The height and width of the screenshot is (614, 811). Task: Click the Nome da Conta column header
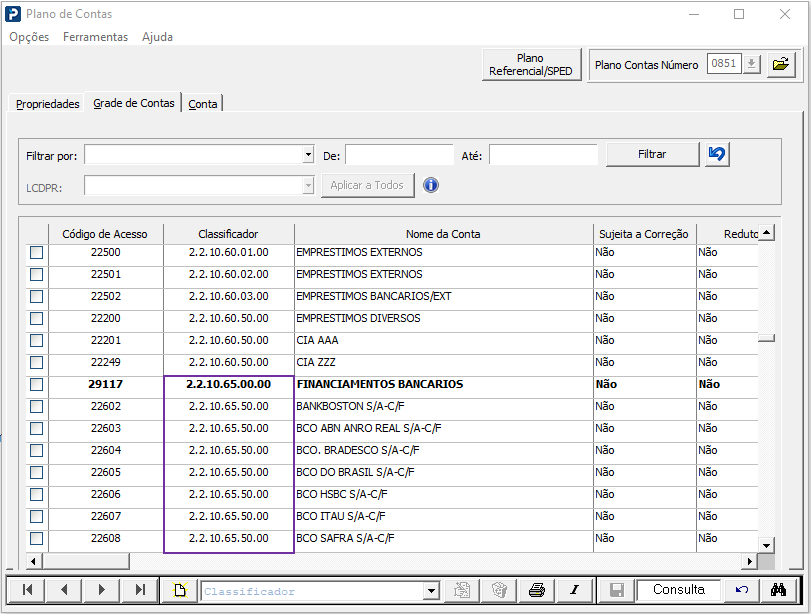coord(443,234)
